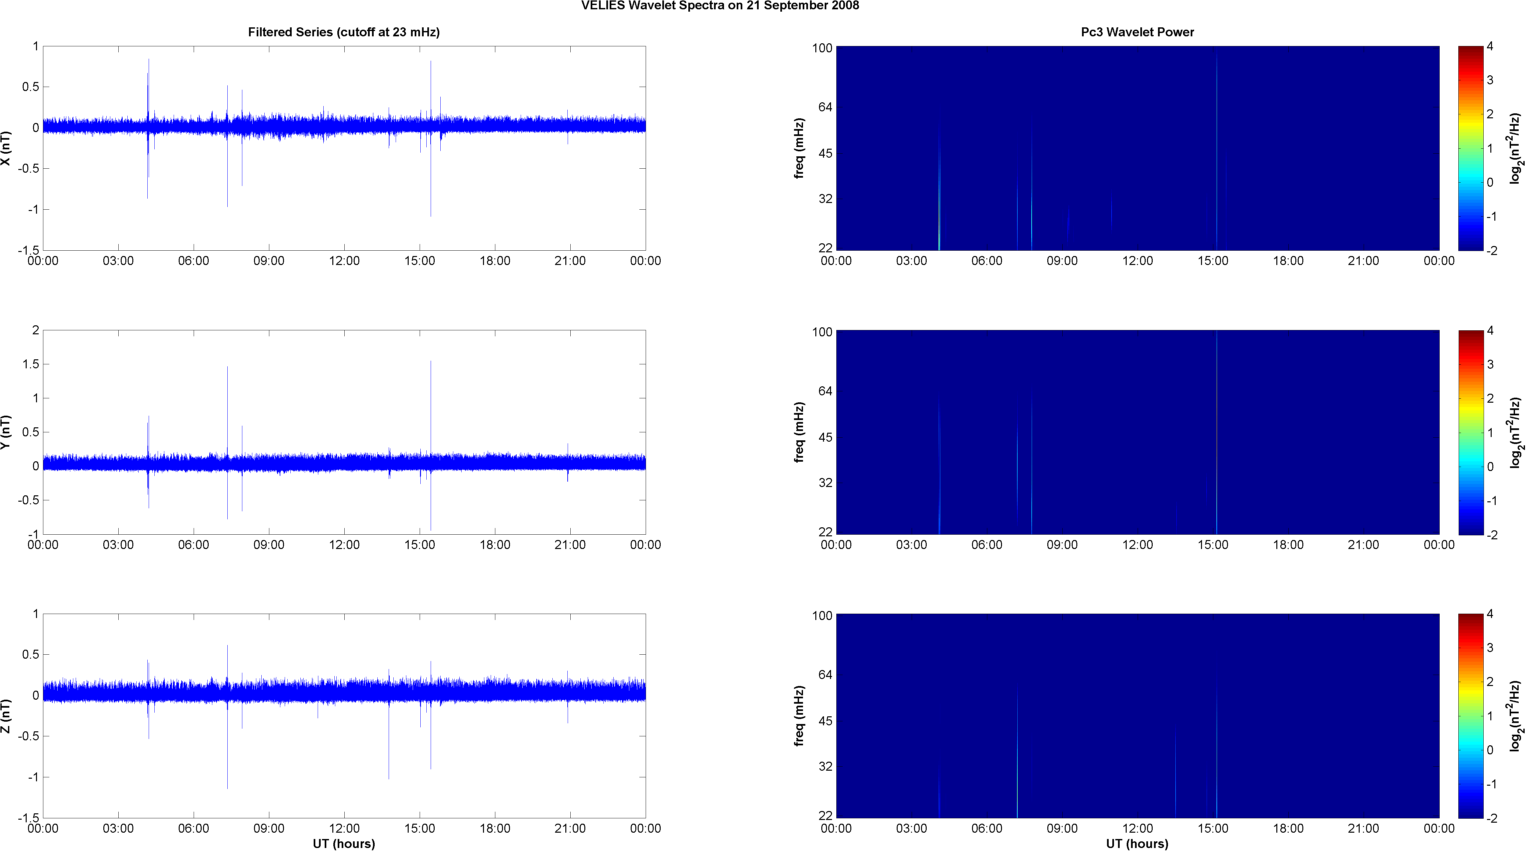
Task: Click the 12:00 tick under the X series plot
Action: [344, 261]
